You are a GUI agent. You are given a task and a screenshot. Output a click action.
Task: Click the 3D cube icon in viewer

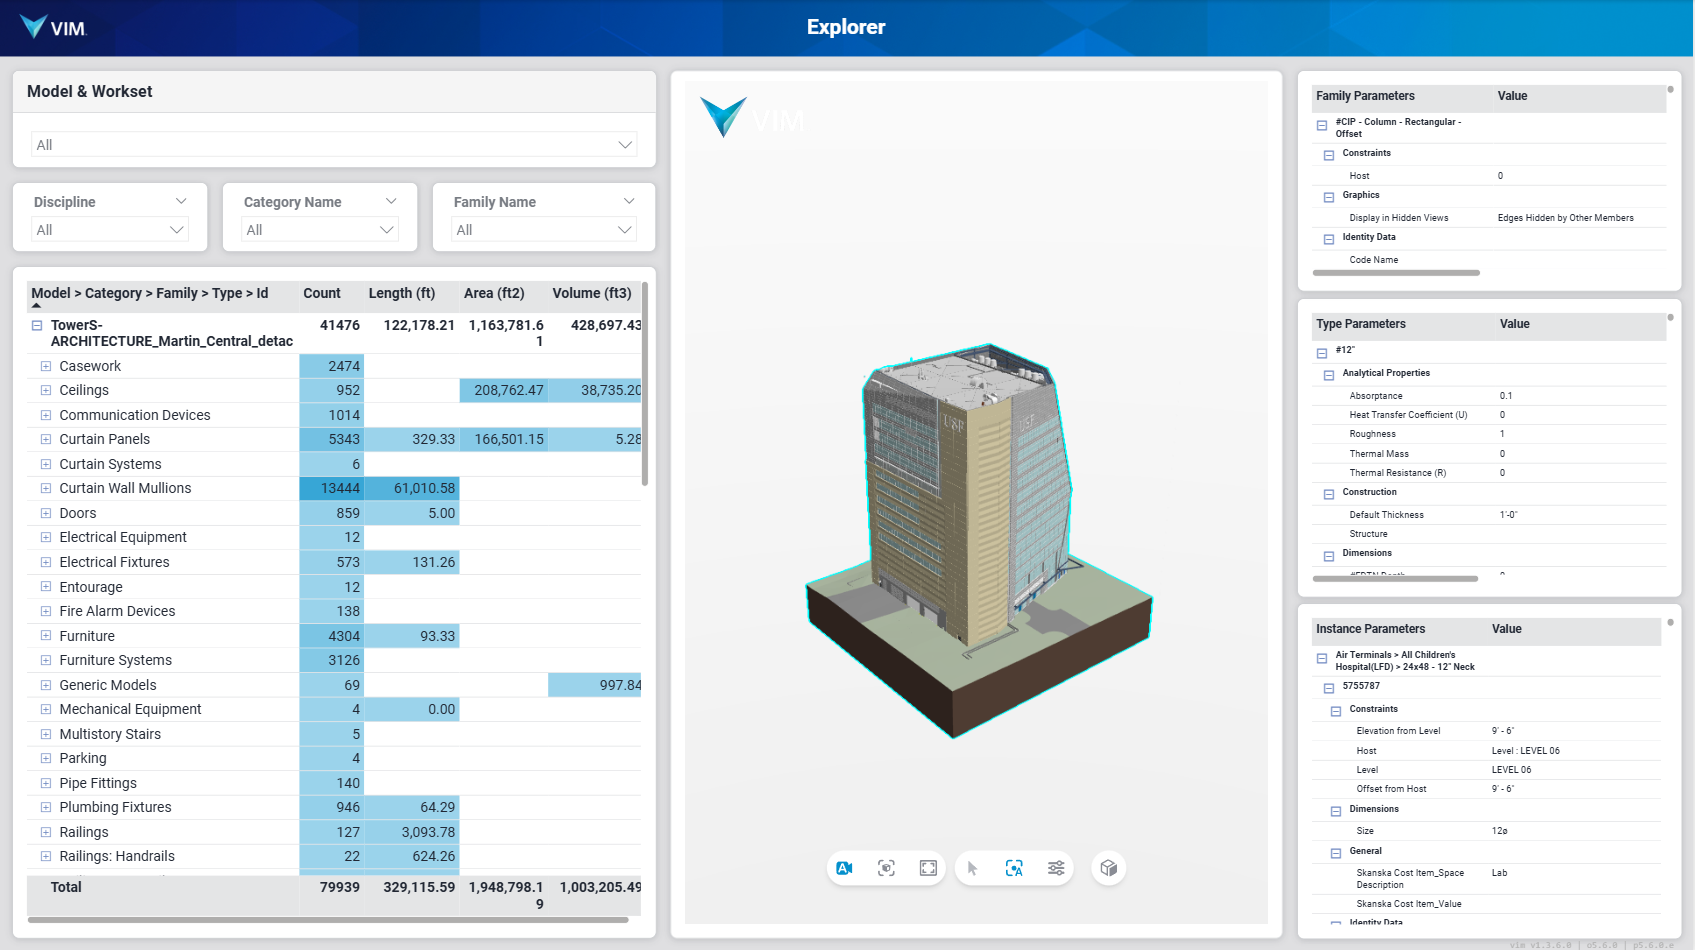[1108, 868]
